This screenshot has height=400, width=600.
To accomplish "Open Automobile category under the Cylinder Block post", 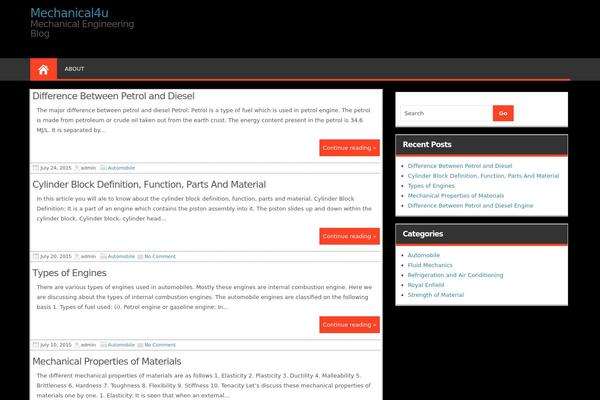I will (x=121, y=256).
